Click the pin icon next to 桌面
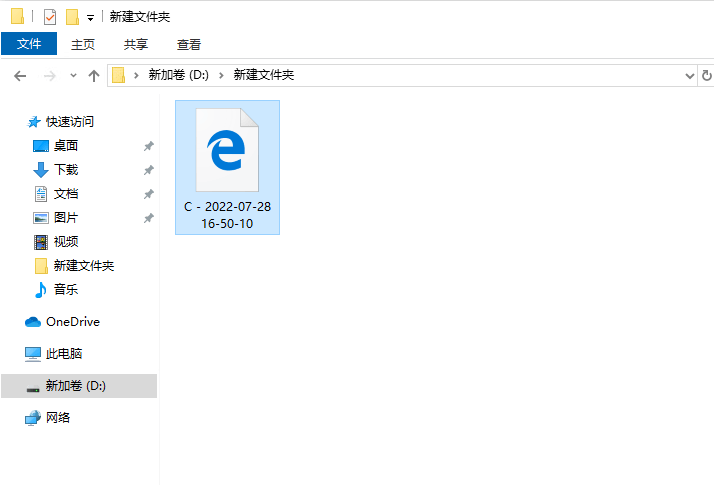 point(148,146)
